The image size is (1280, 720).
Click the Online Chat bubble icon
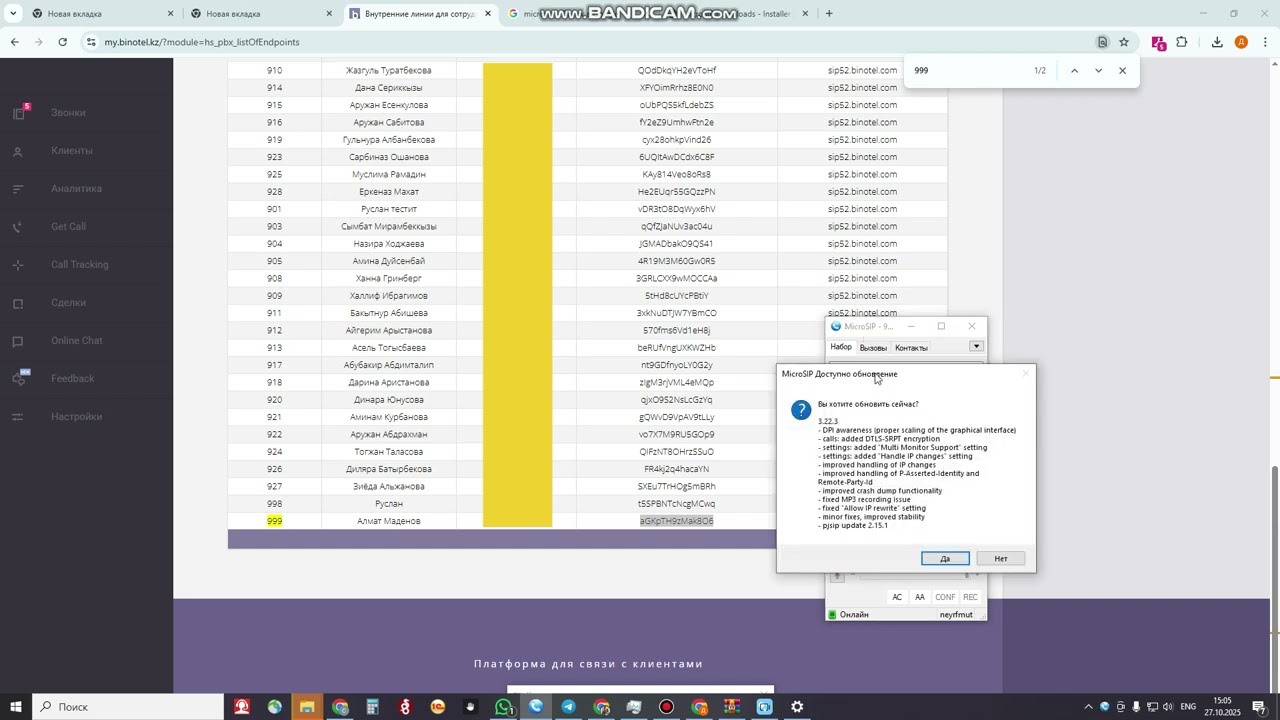click(18, 342)
